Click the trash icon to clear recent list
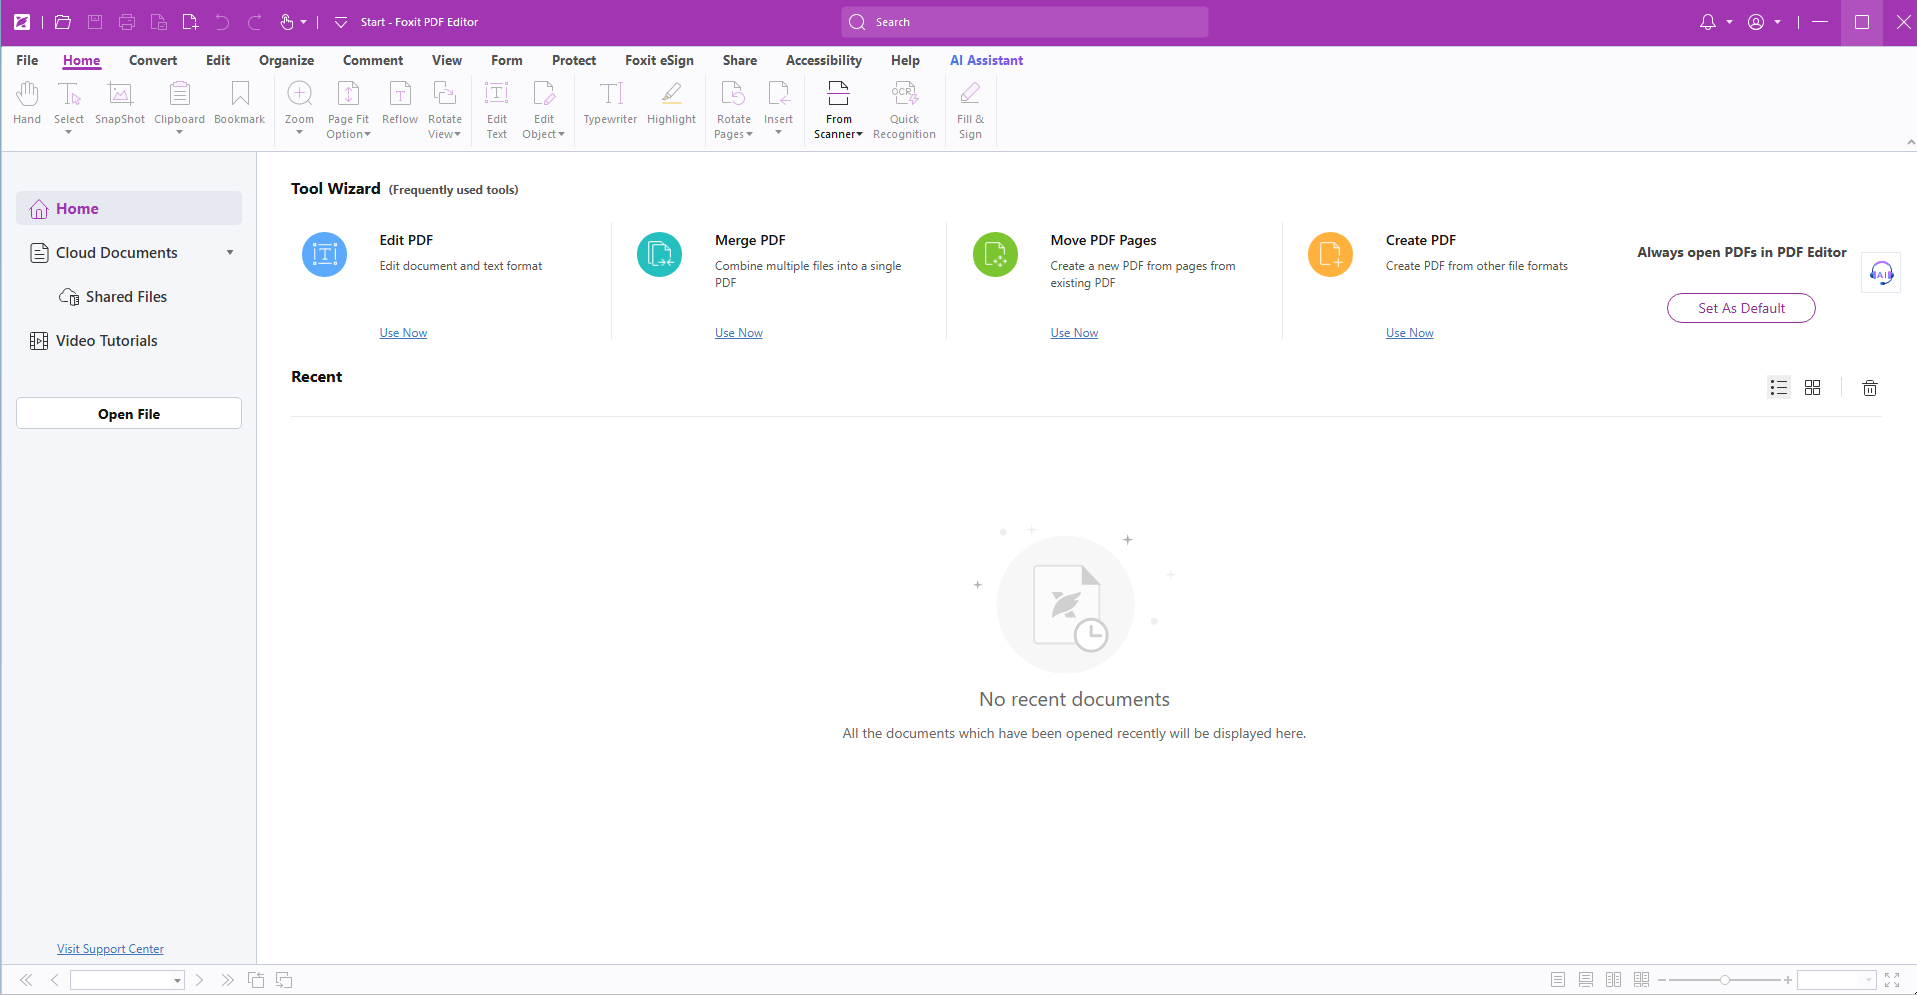The width and height of the screenshot is (1917, 995). (1870, 388)
